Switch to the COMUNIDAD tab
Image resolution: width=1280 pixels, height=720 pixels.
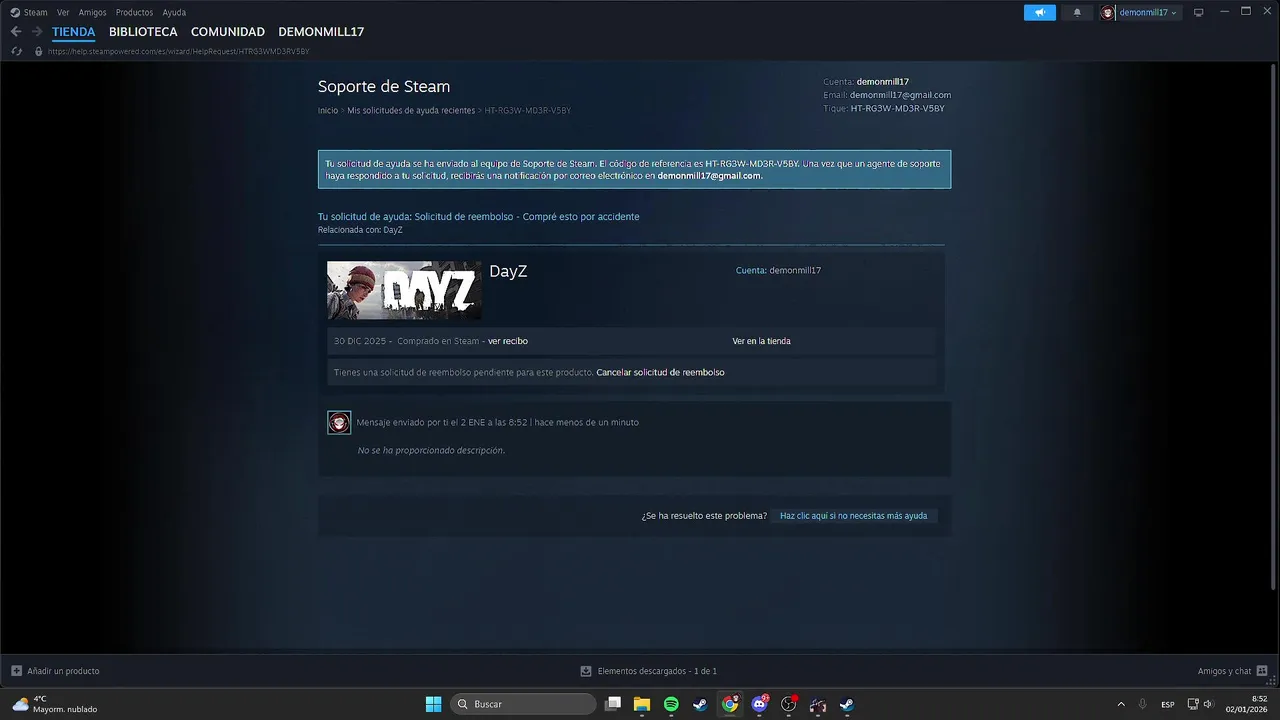click(x=228, y=32)
